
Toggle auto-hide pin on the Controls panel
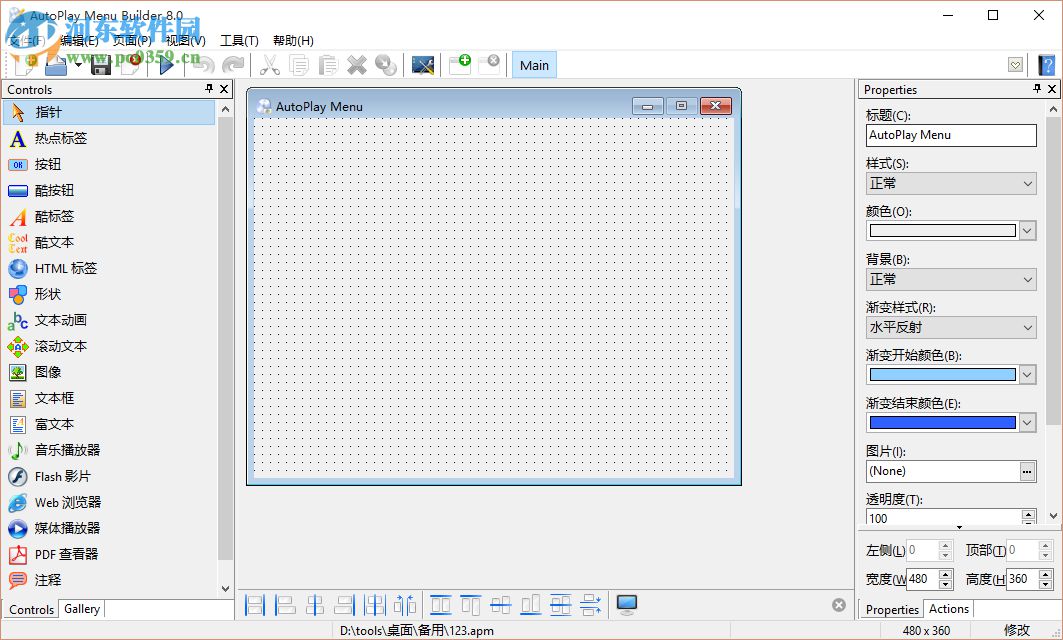pyautogui.click(x=210, y=89)
